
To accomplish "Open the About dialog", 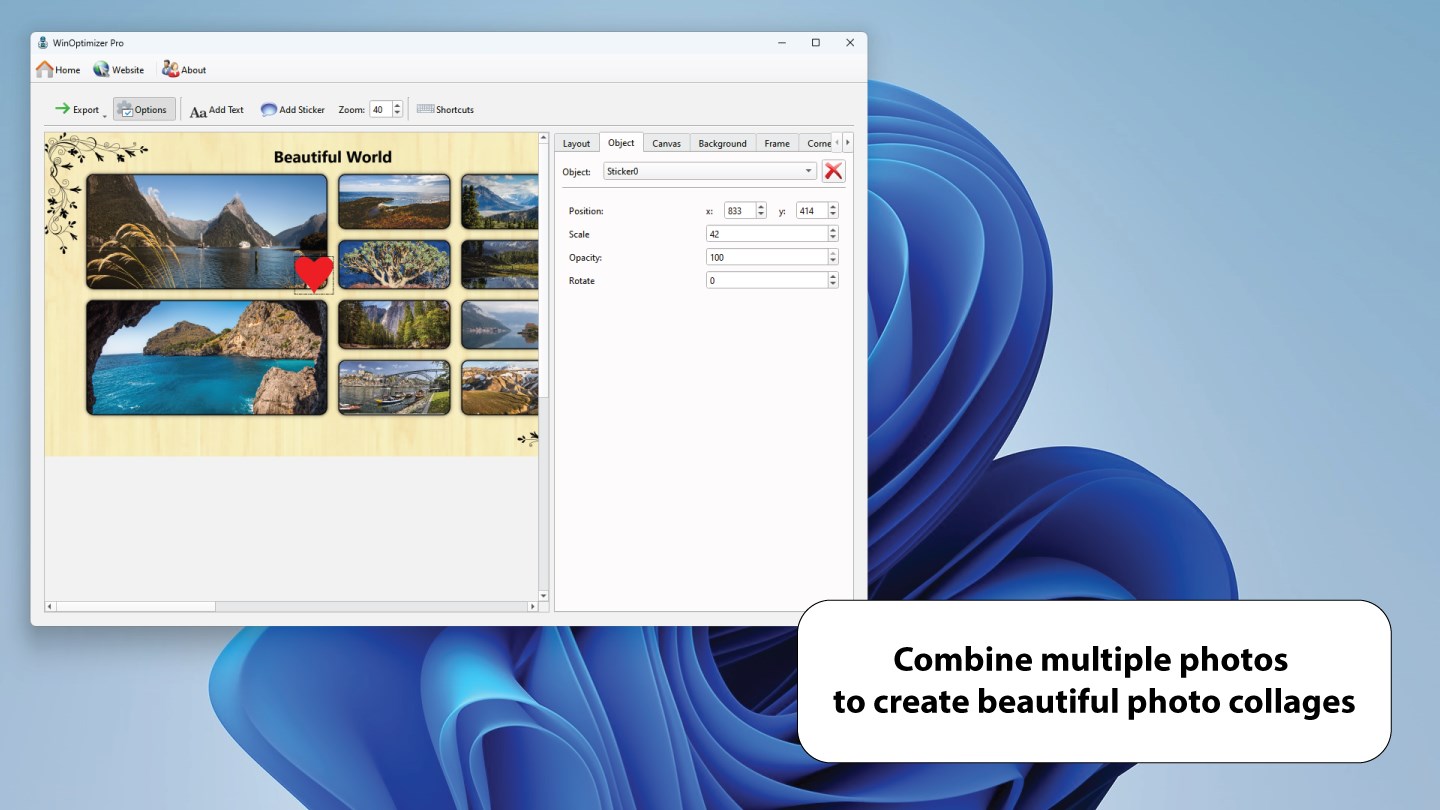I will (184, 70).
